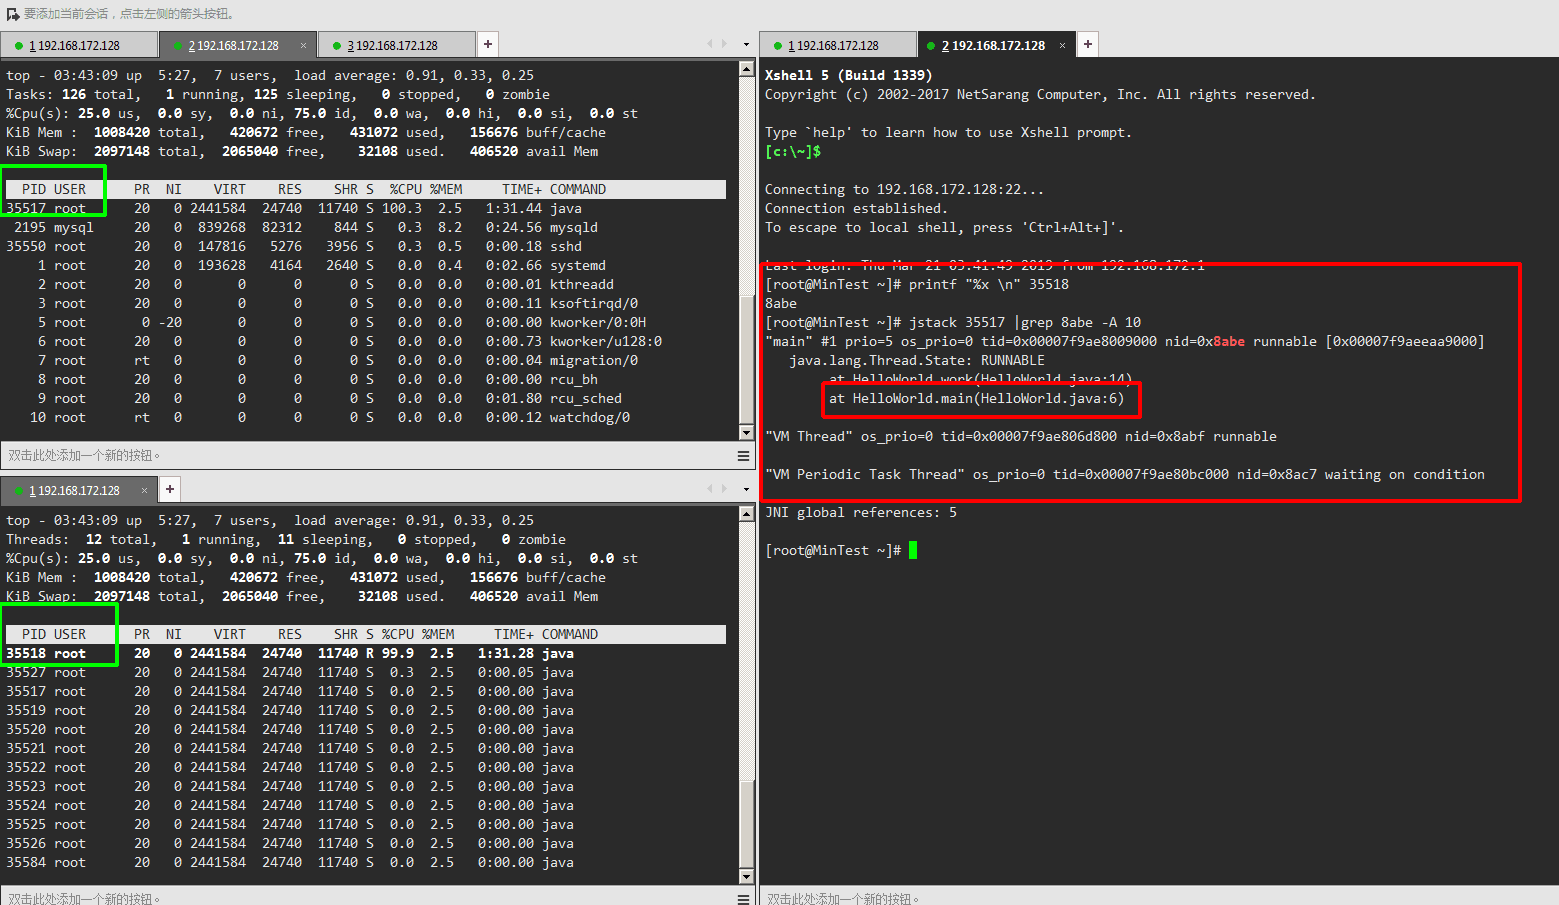The image size is (1559, 905).
Task: Click quick-button bar under right terminal
Action: (x=1159, y=897)
